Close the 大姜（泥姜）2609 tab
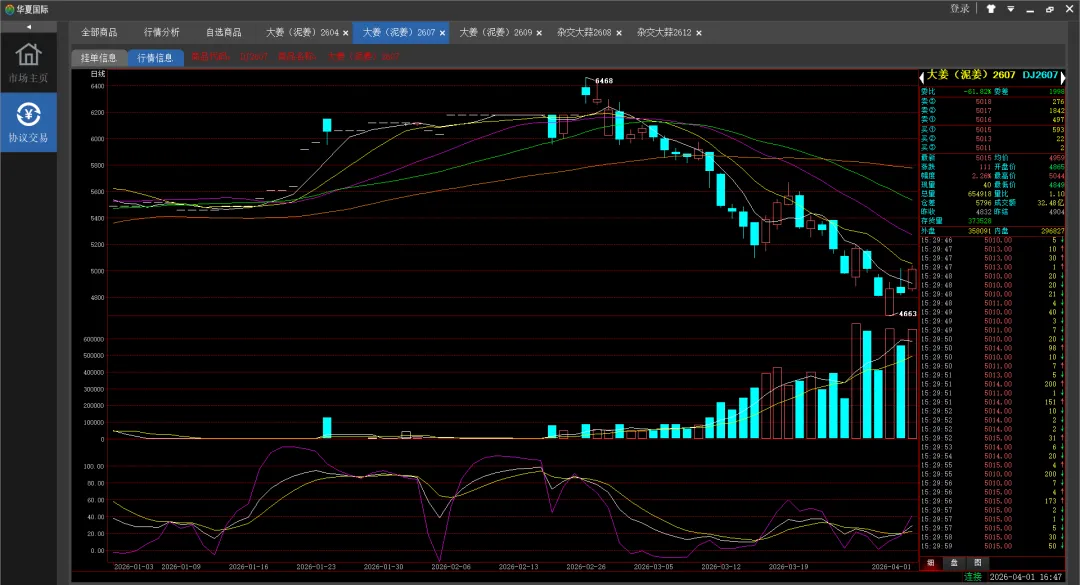1080x585 pixels. [539, 33]
